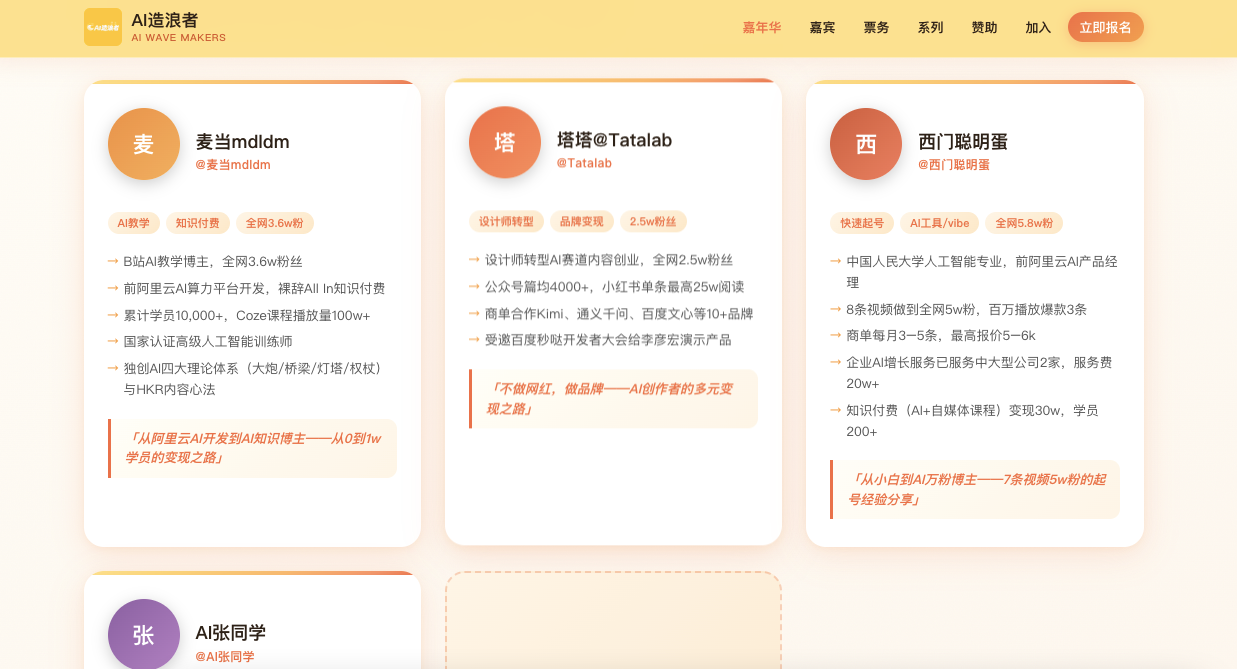Click the AI造浪者 yellow logo icon
This screenshot has height=669, width=1237.
(x=103, y=27)
